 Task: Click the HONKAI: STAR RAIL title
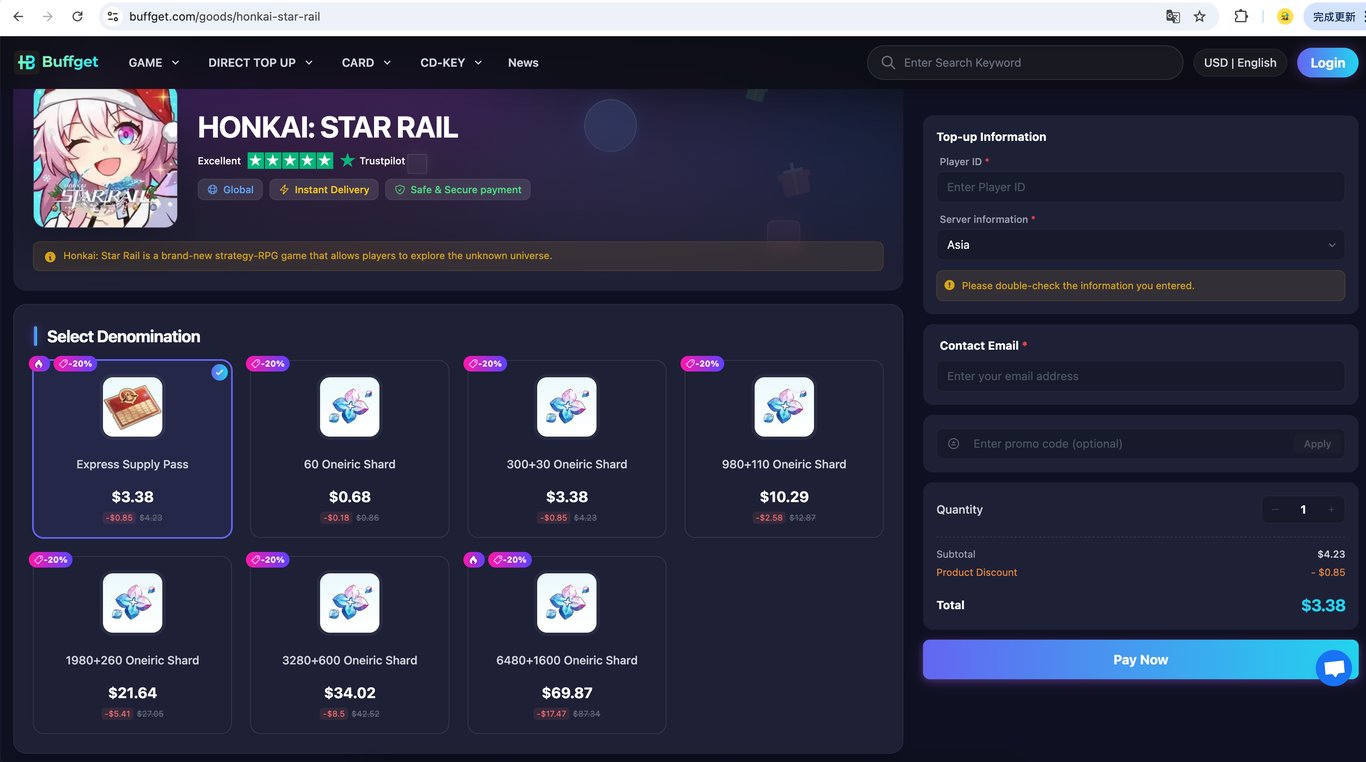pyautogui.click(x=328, y=127)
